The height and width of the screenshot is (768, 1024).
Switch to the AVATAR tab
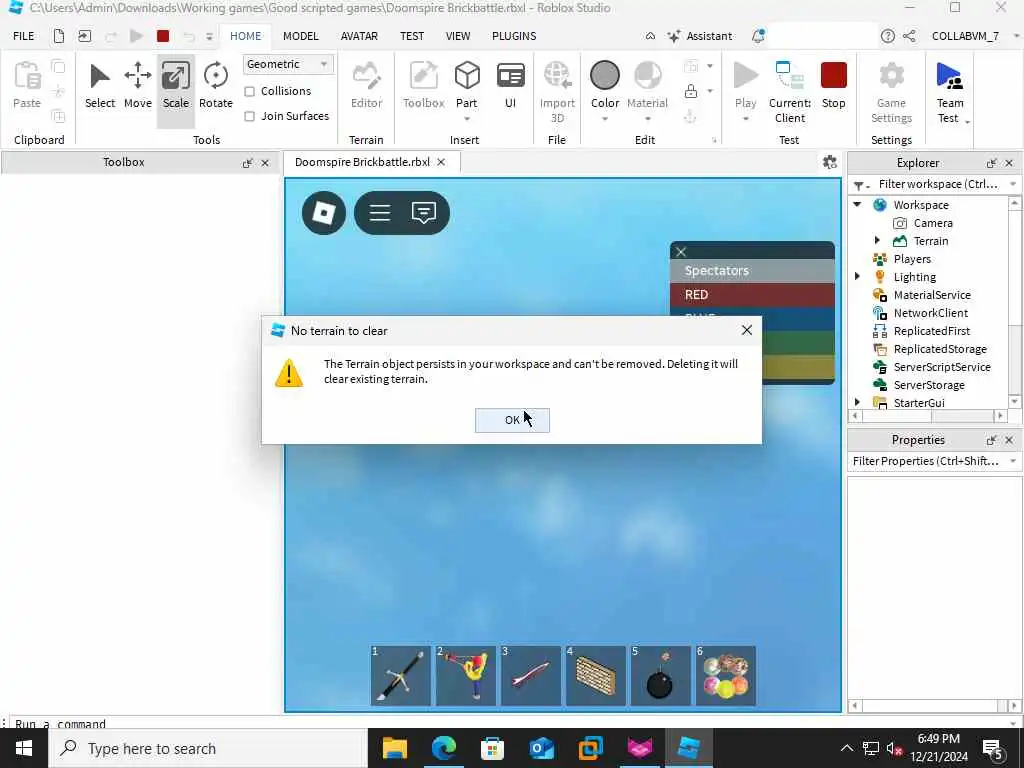[x=359, y=36]
